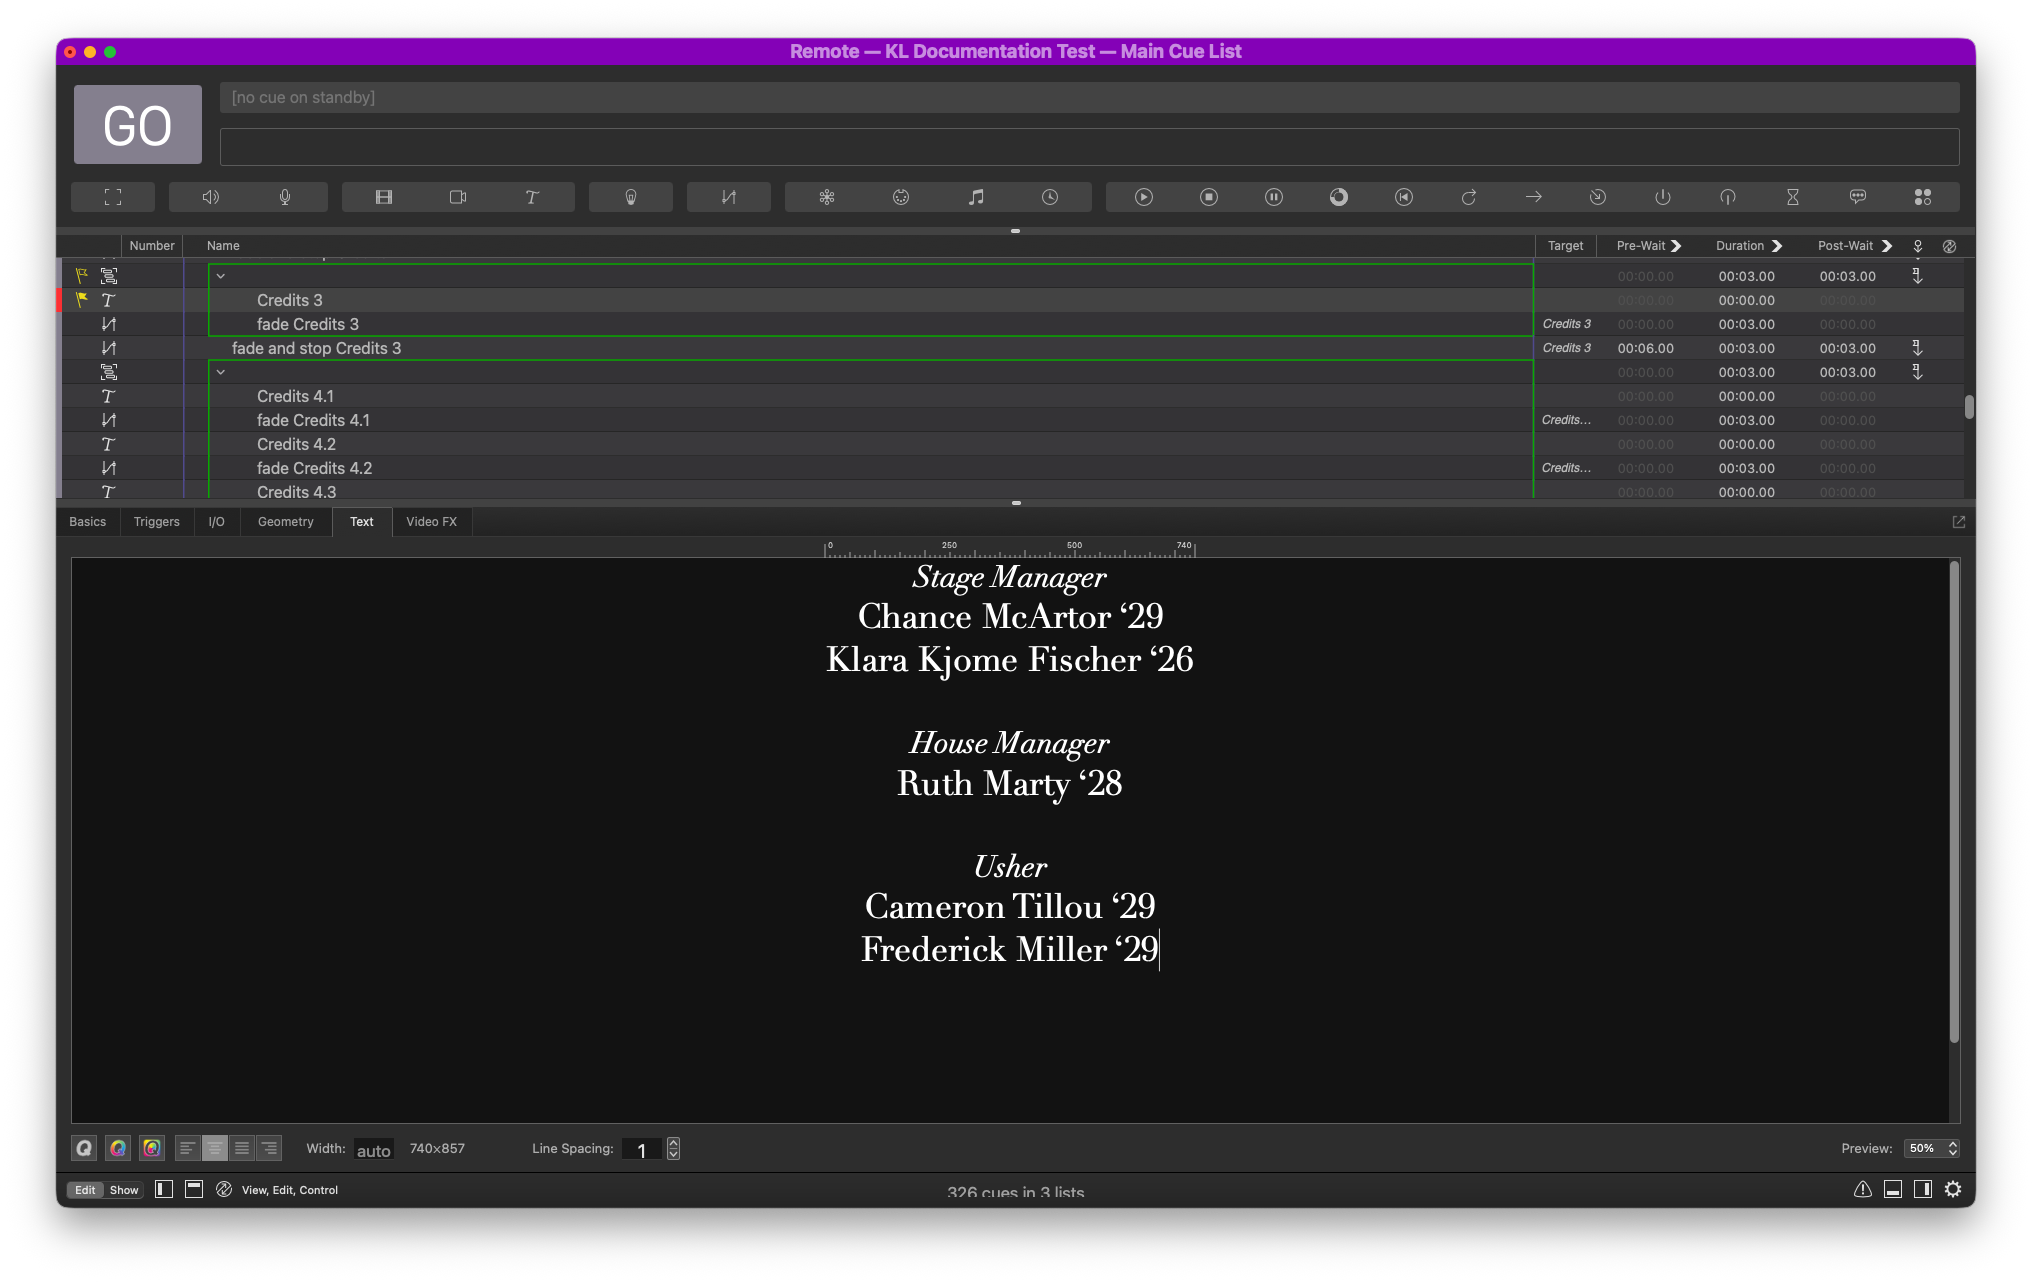The image size is (2032, 1282).
Task: Select the Text inspector tab
Action: [x=362, y=522]
